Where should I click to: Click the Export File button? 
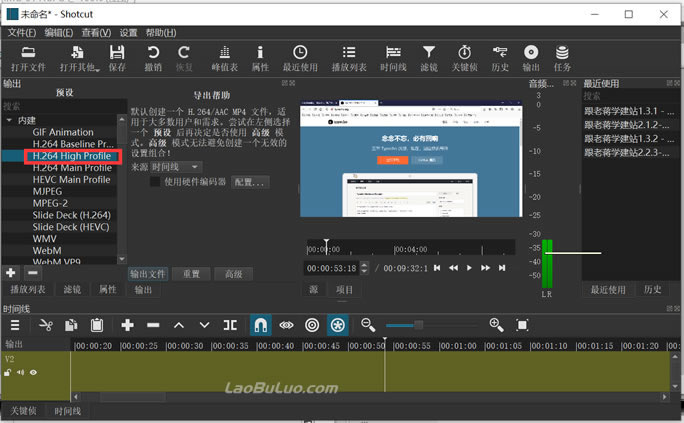148,274
